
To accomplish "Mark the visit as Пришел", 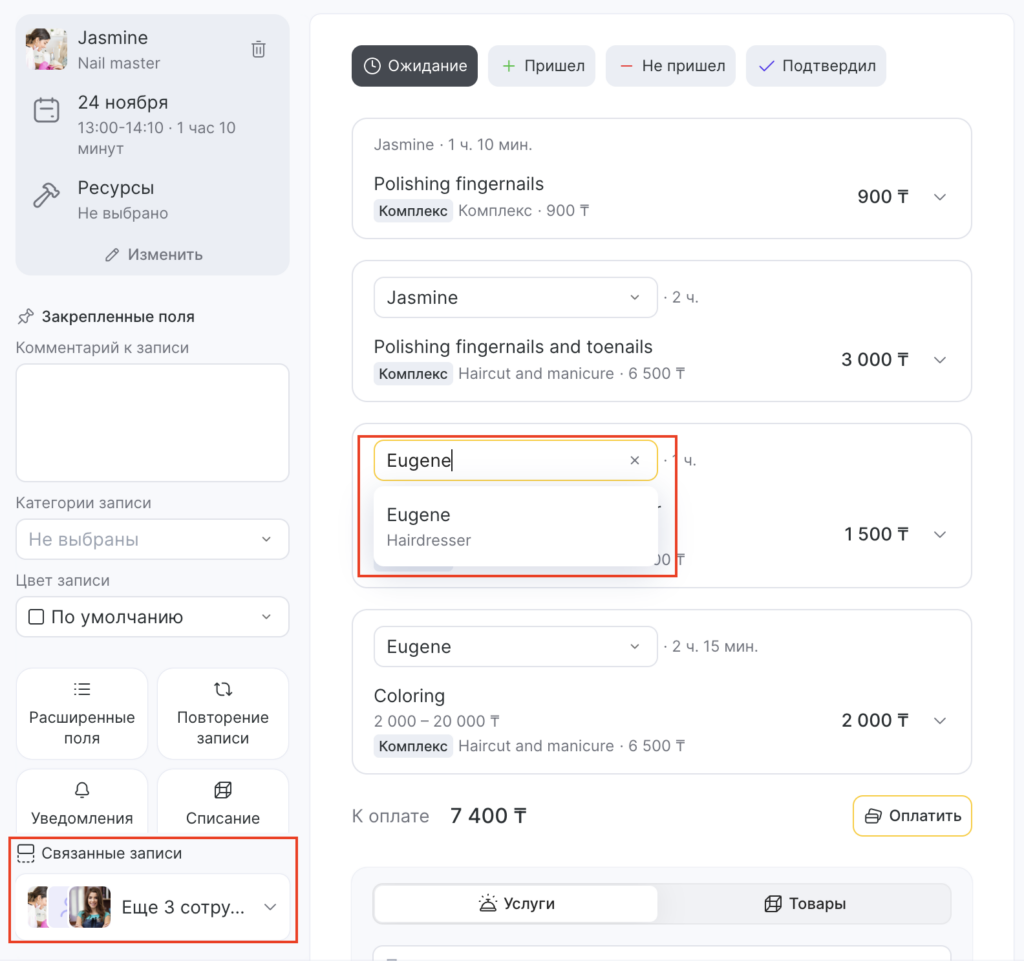I will (543, 66).
